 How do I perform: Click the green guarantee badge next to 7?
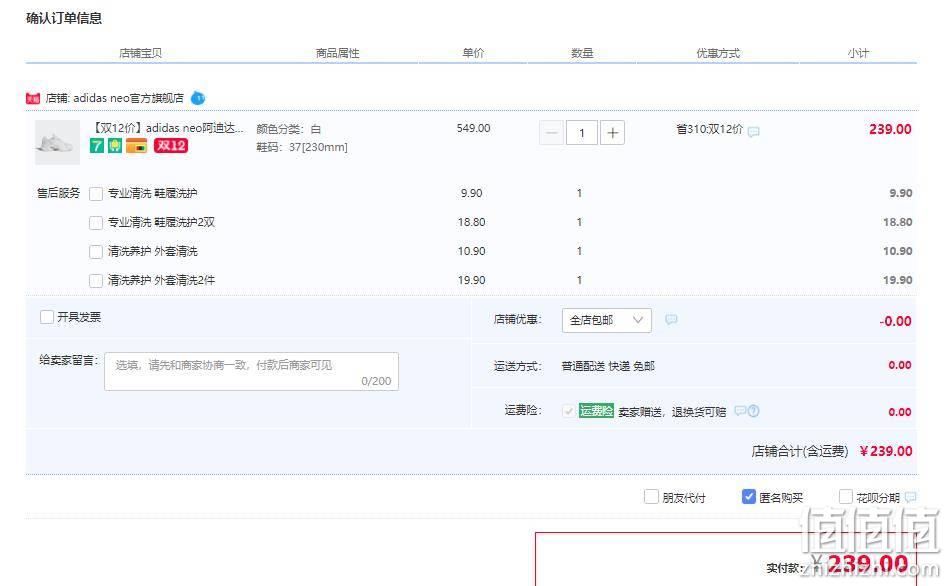click(x=115, y=145)
